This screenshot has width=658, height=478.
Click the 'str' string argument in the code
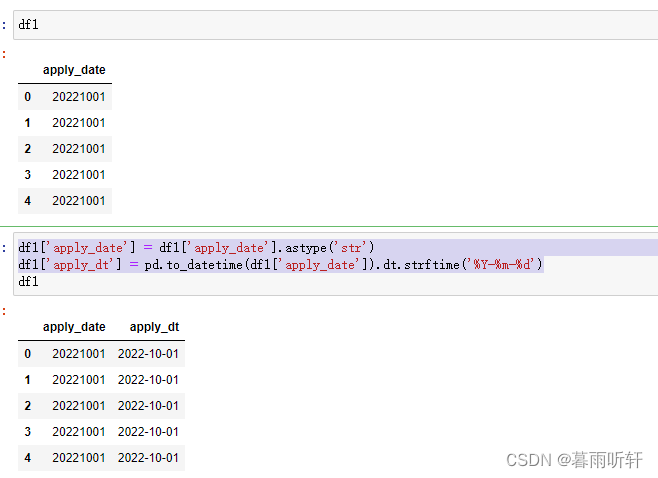point(351,248)
